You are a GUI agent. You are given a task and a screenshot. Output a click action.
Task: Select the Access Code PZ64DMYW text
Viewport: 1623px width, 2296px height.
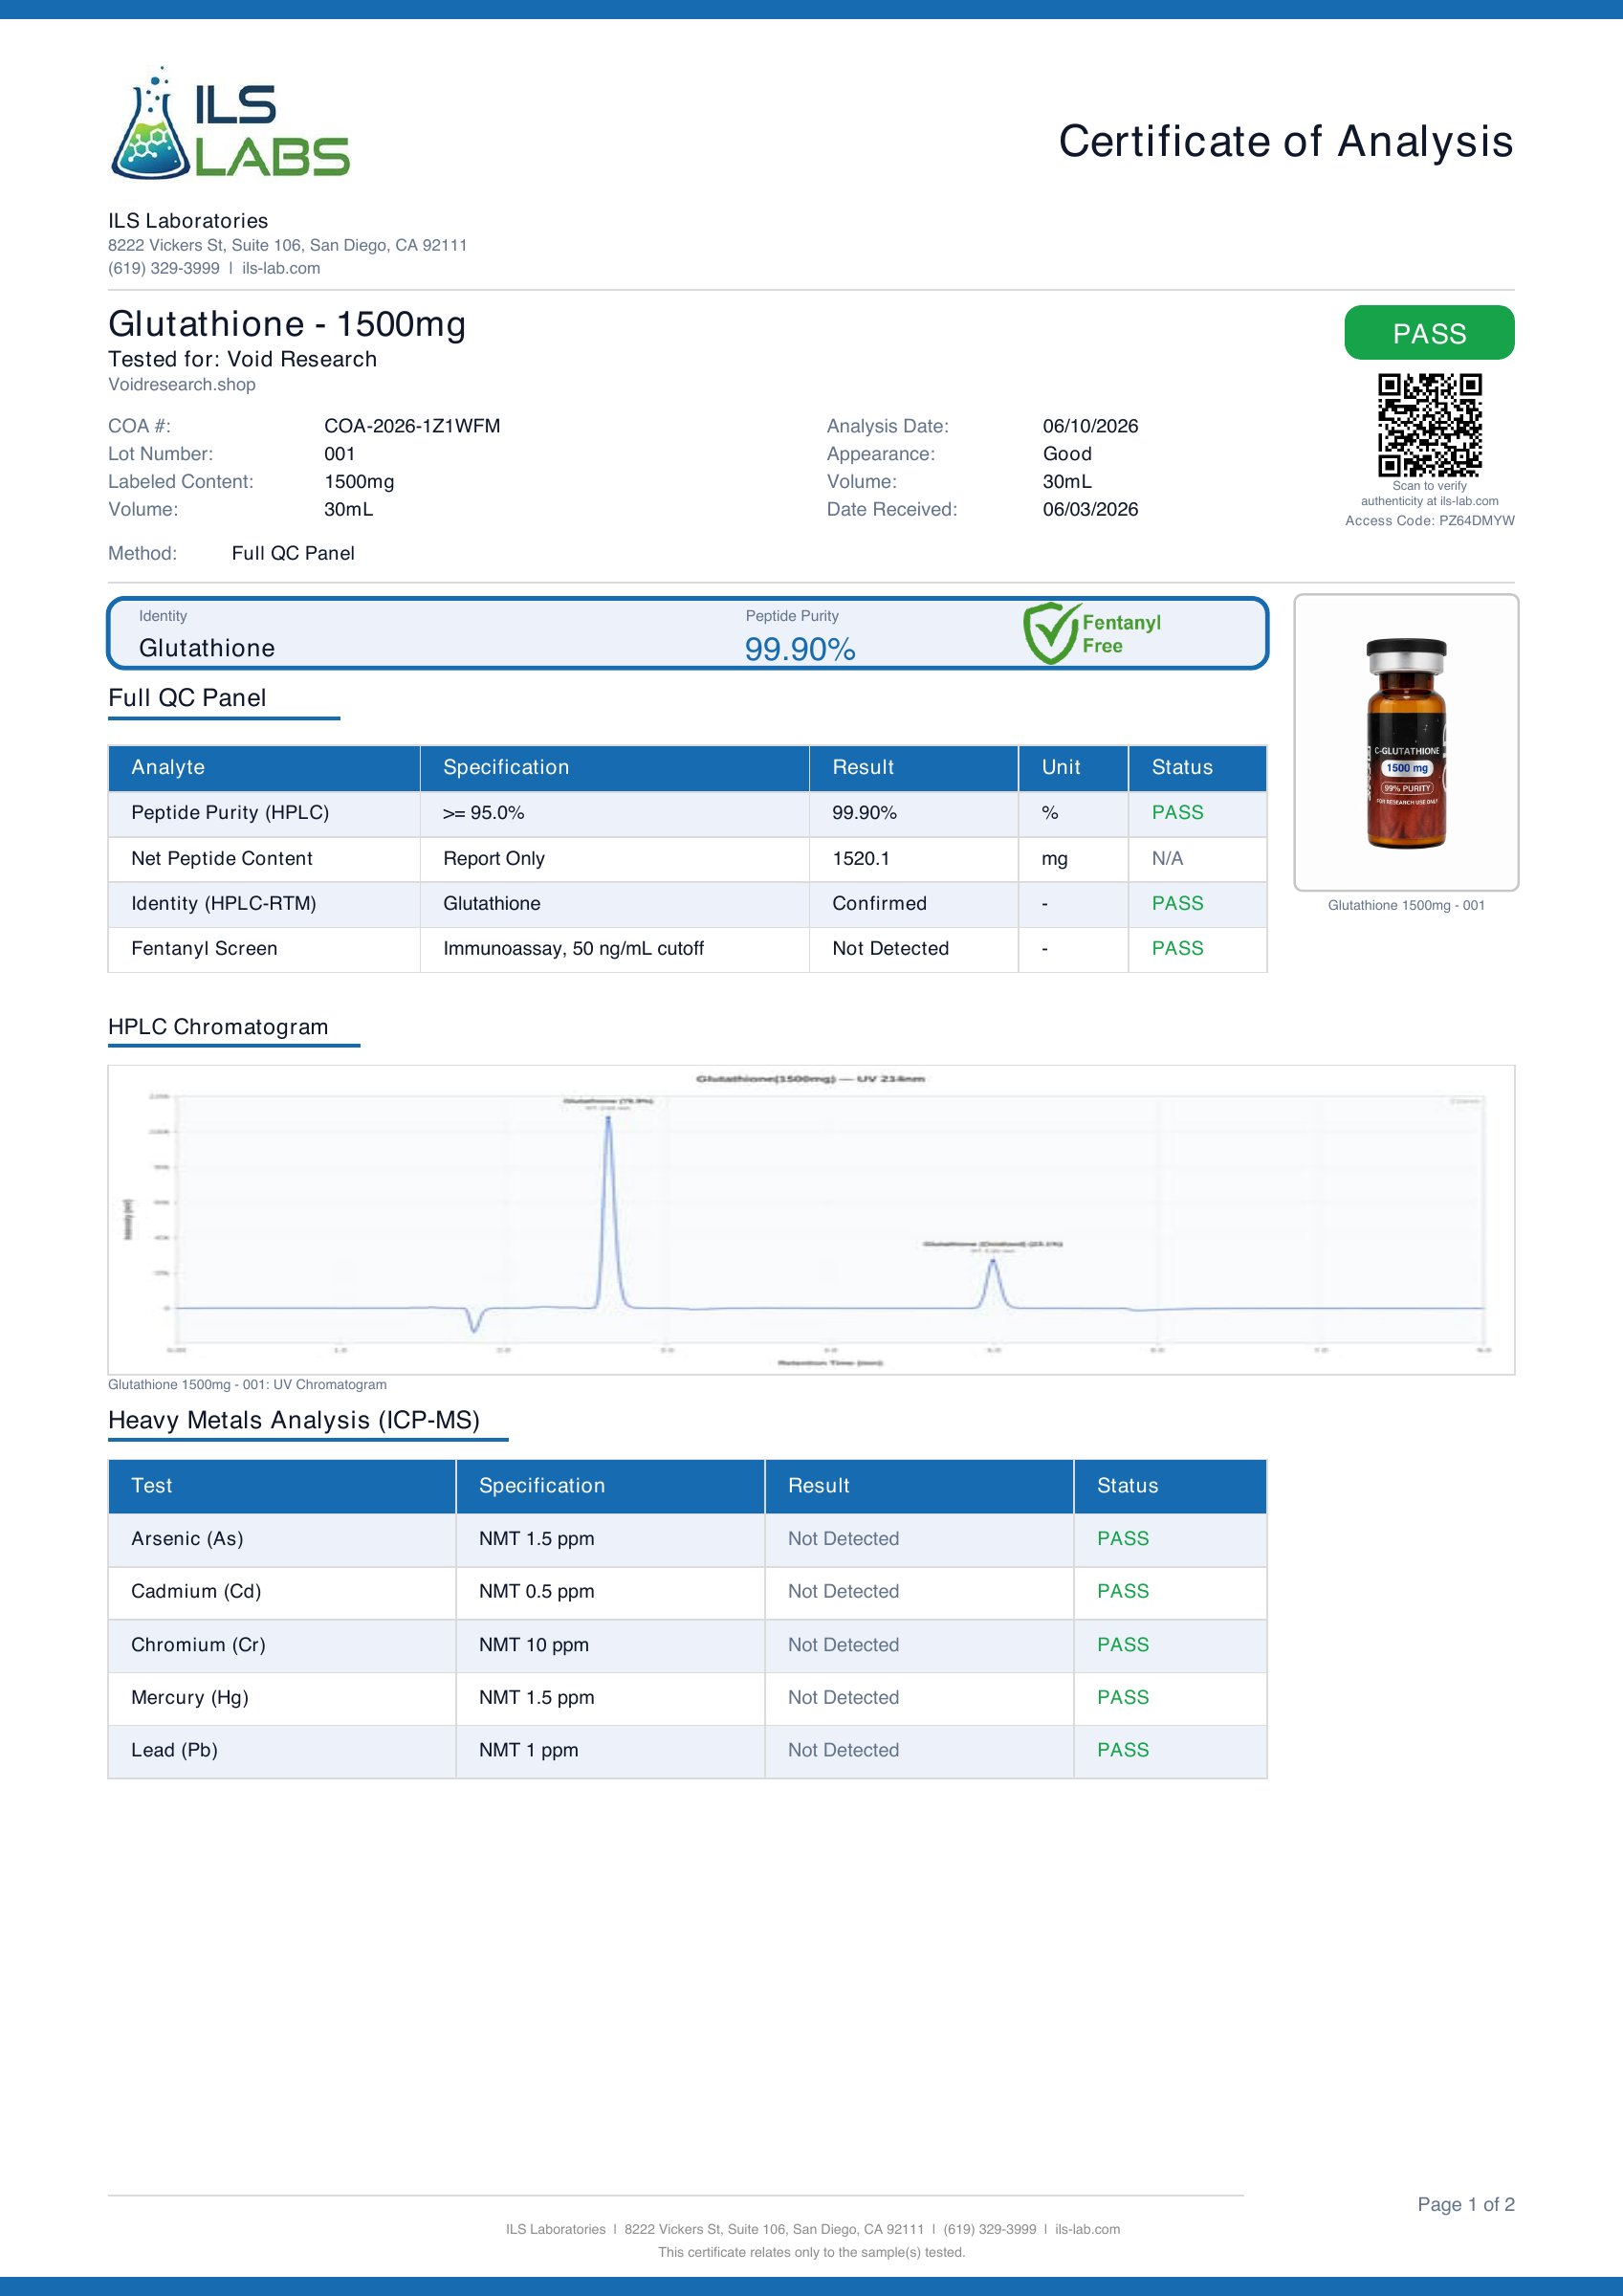click(x=1429, y=521)
